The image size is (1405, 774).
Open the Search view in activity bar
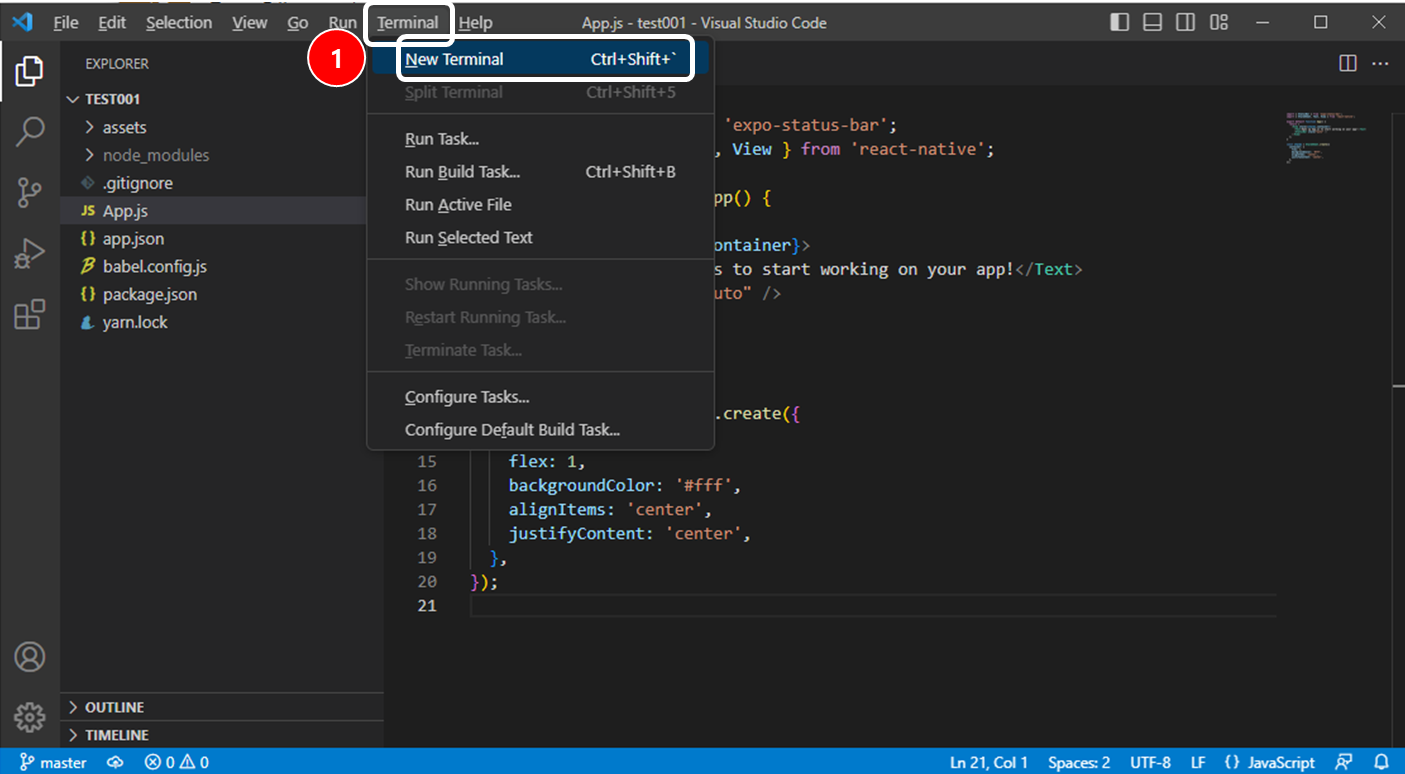[30, 132]
